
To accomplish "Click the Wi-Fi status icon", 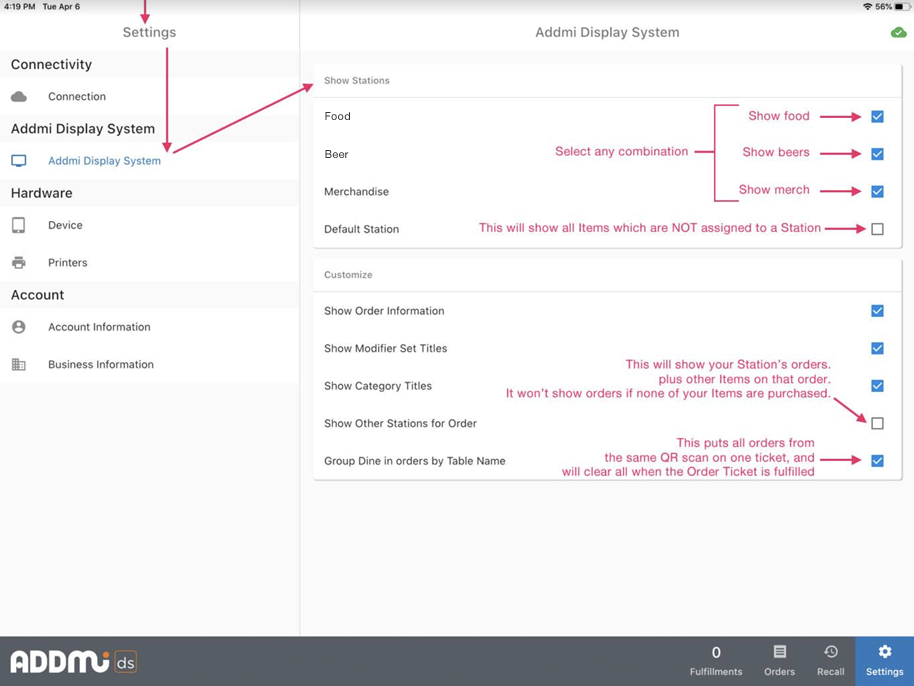I will click(x=867, y=6).
